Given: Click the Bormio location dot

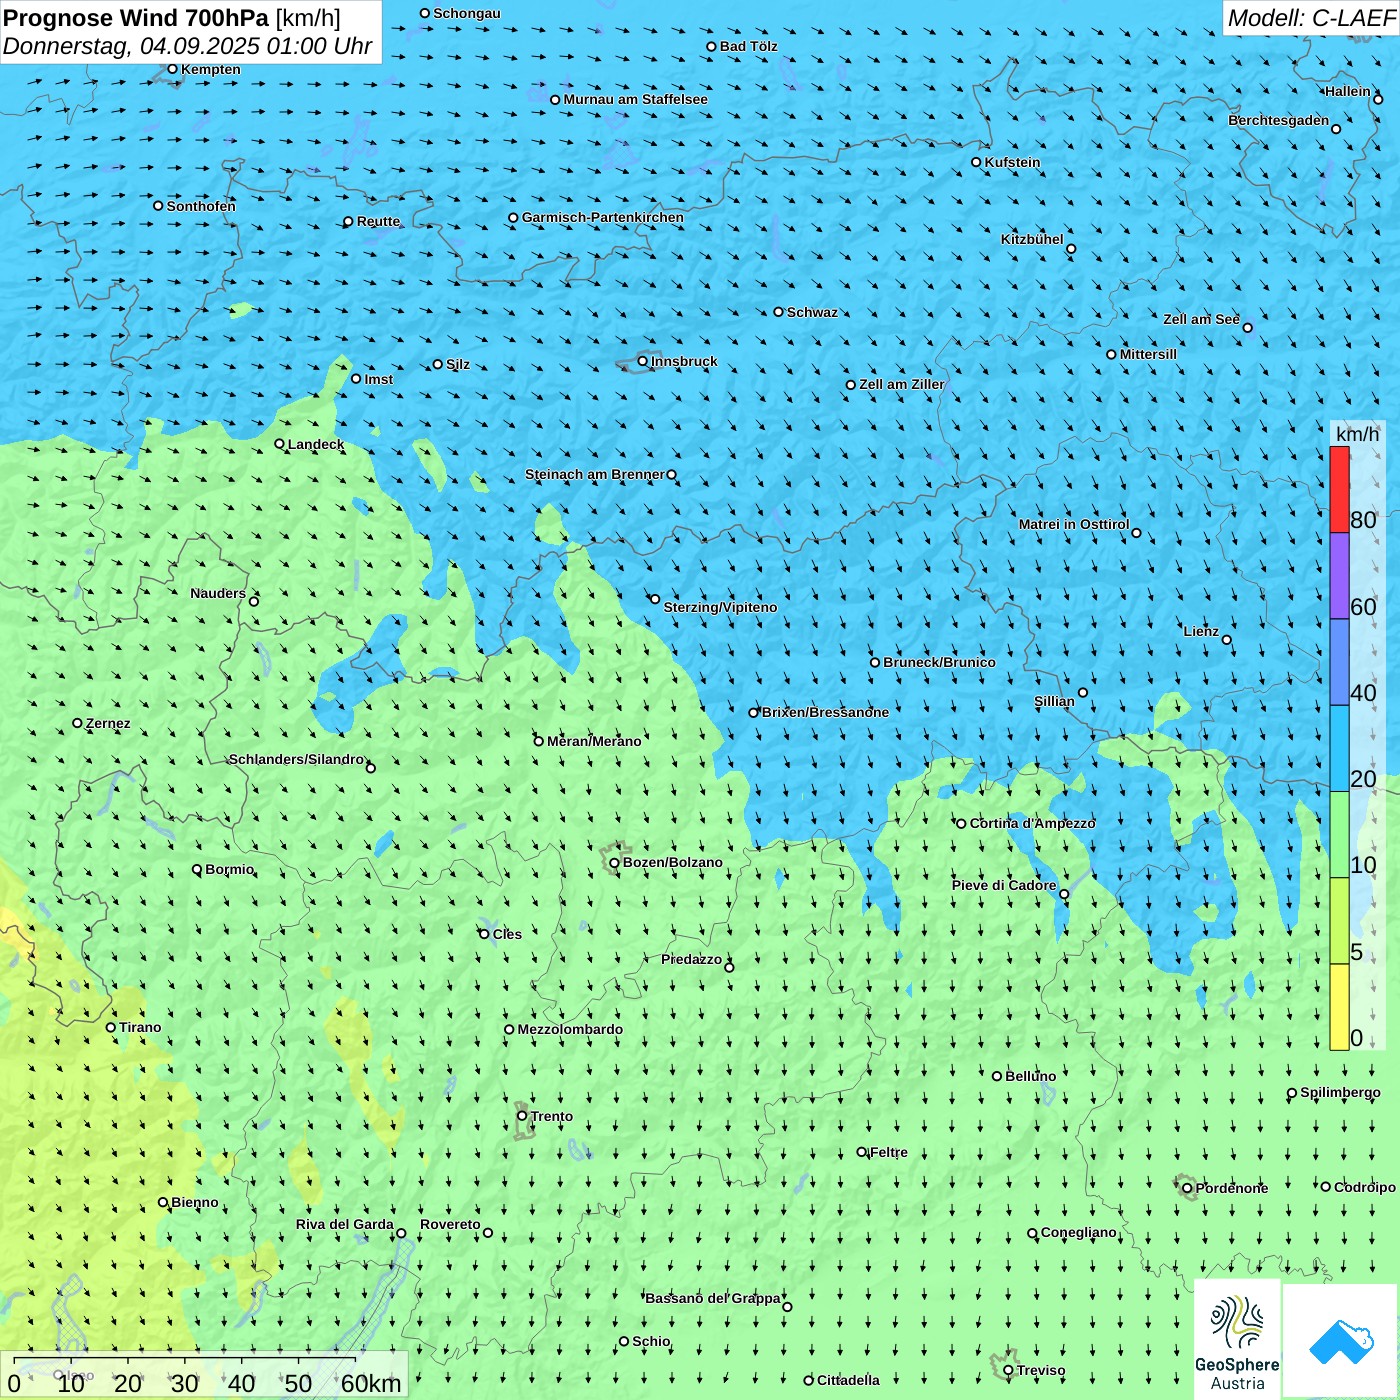Looking at the screenshot, I should [x=197, y=869].
